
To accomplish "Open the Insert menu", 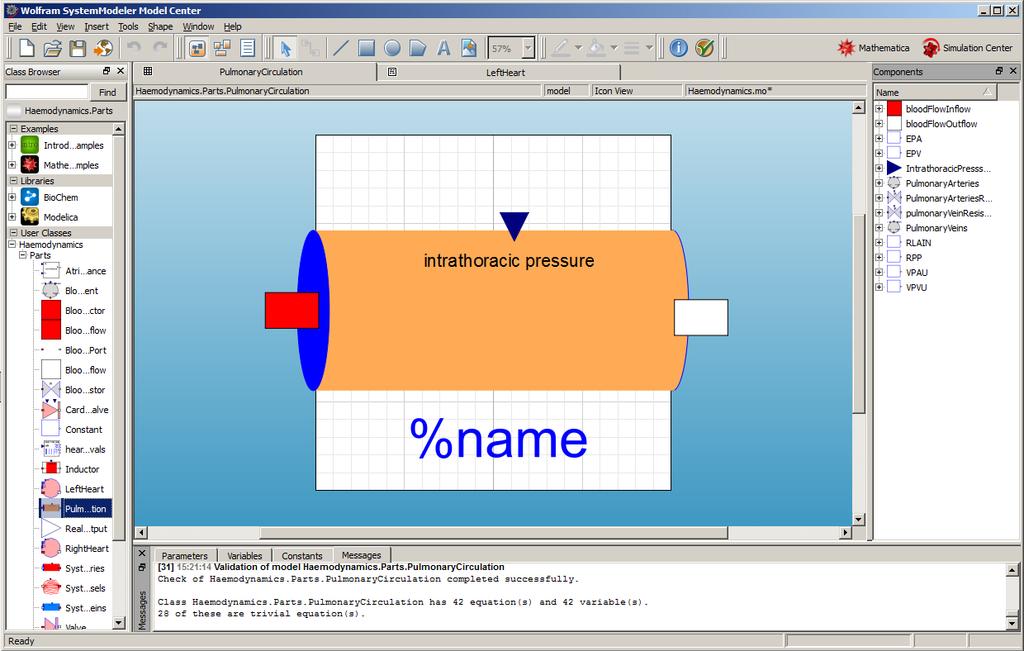I will point(96,27).
